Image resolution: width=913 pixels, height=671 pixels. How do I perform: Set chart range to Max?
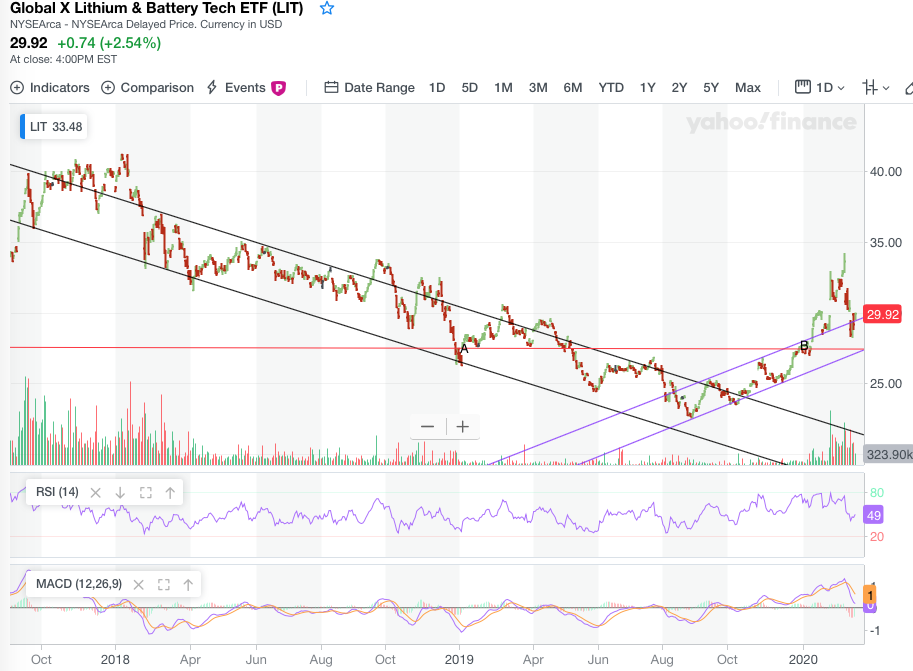(x=748, y=87)
